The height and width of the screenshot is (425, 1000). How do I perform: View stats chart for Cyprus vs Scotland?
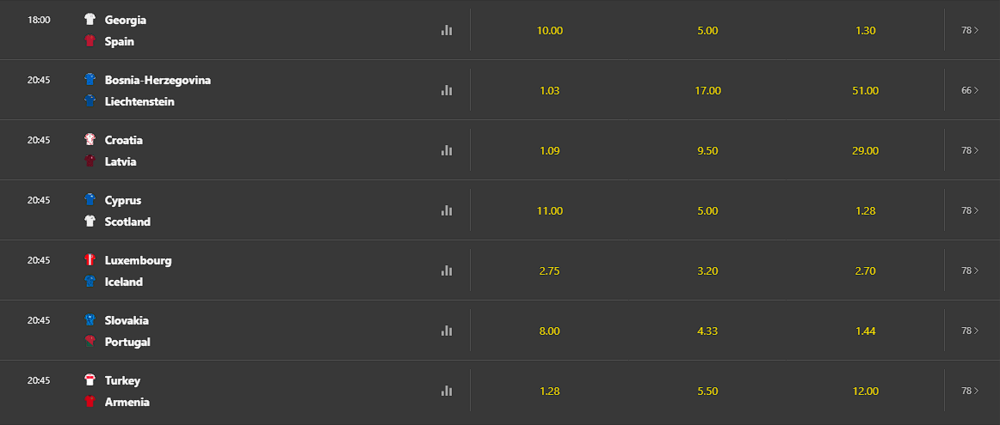(x=447, y=210)
